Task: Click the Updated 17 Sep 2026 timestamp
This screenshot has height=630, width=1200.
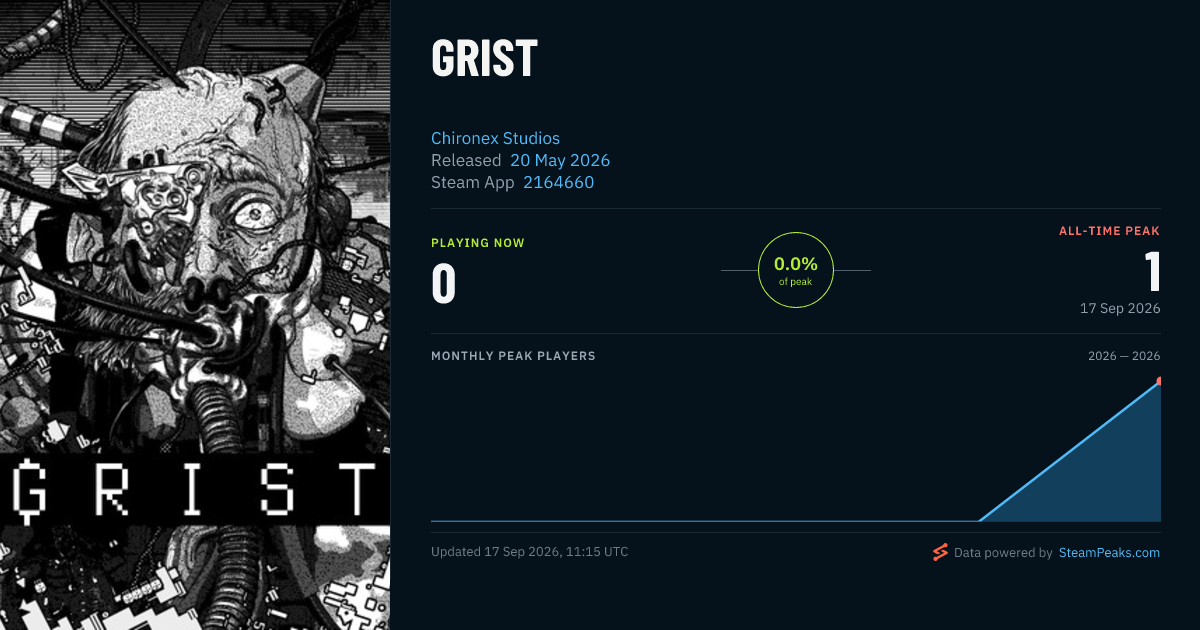Action: 530,552
